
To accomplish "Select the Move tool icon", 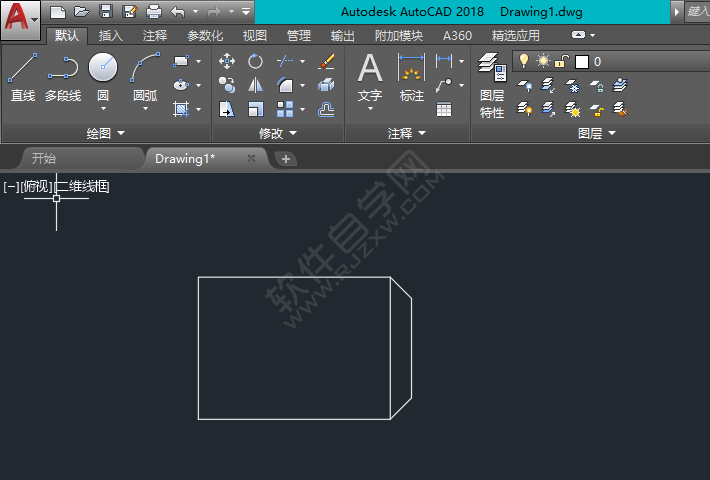I will (227, 61).
